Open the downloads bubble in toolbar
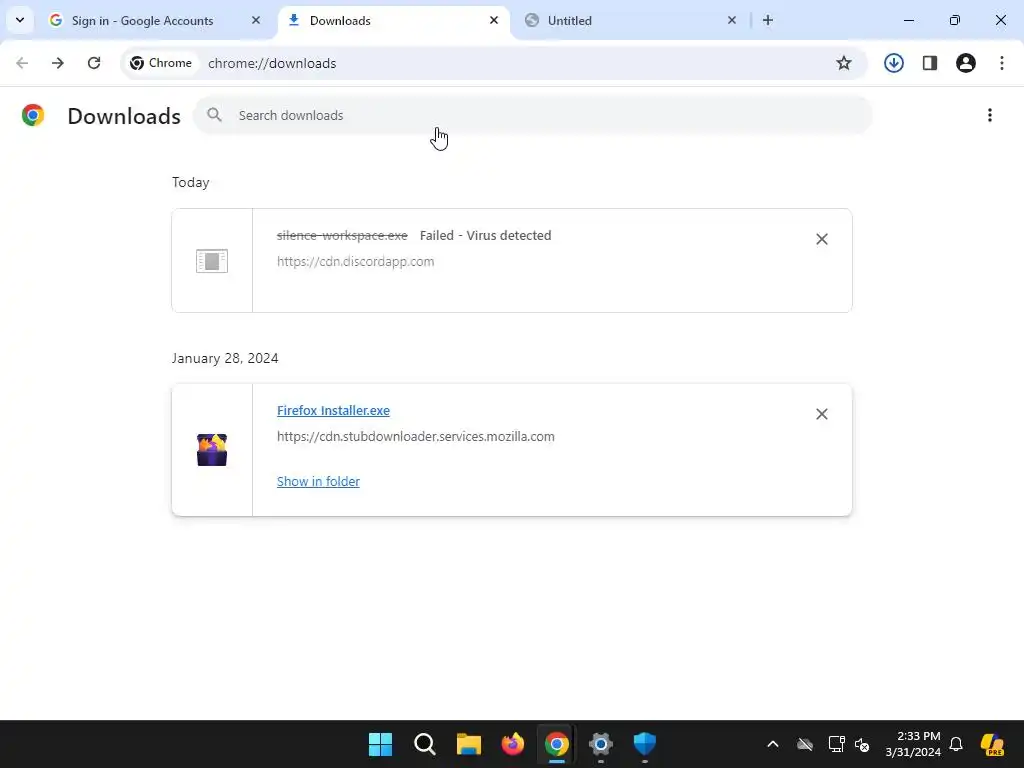This screenshot has height=768, width=1024. tap(894, 63)
